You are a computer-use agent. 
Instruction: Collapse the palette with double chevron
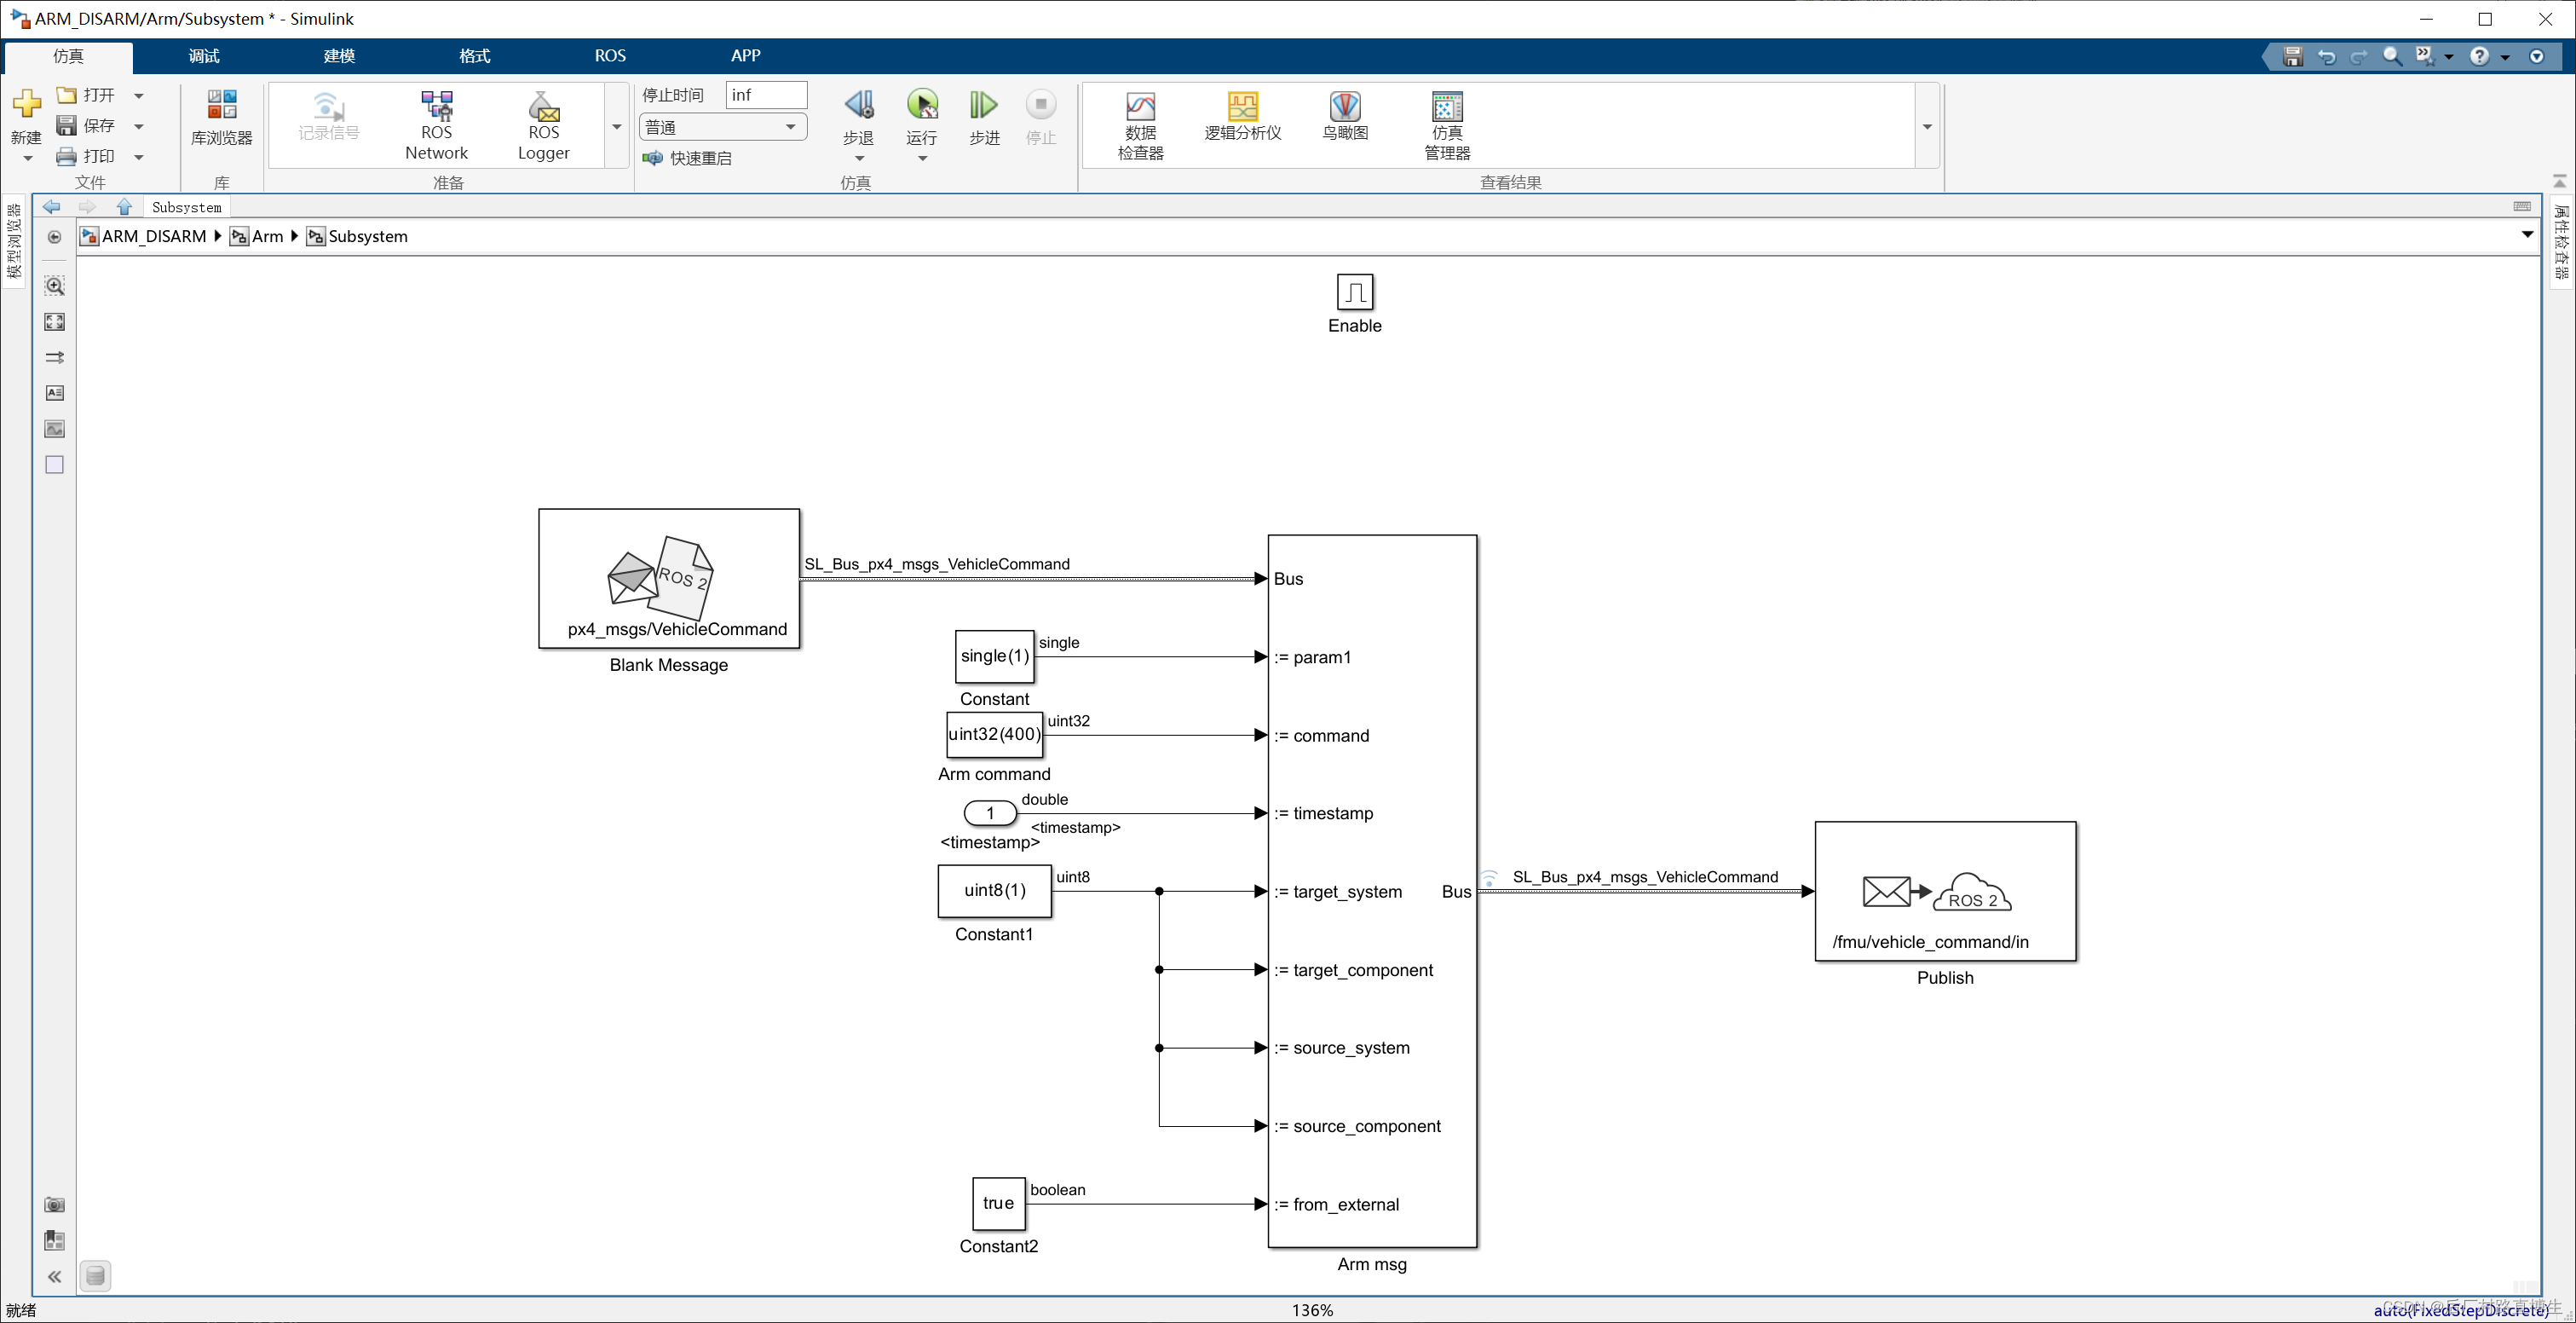pyautogui.click(x=55, y=1277)
